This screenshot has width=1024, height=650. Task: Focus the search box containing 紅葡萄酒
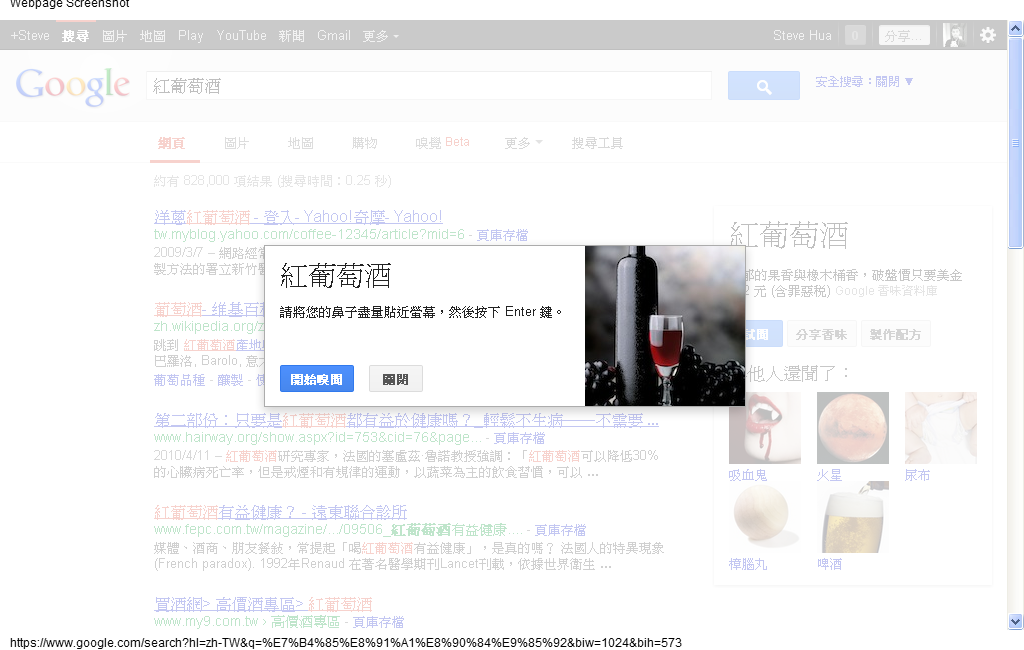coord(428,86)
